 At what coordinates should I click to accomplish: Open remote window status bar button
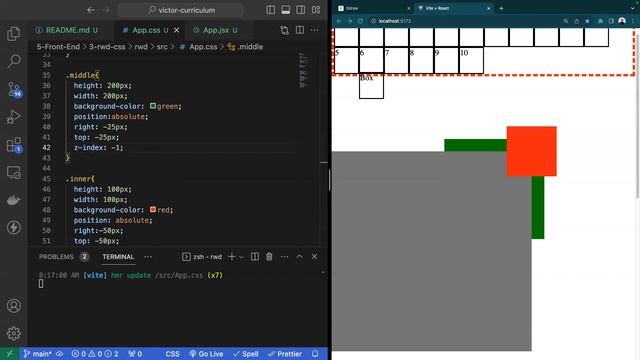pos(9,354)
